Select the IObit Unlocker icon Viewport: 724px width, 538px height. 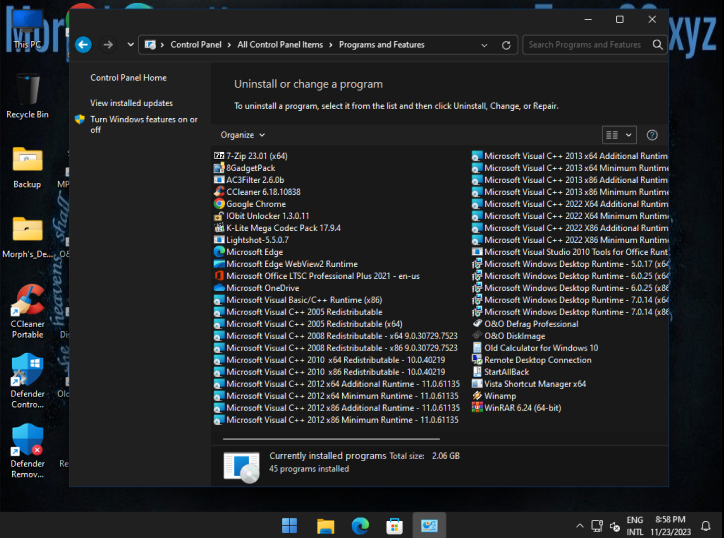tap(219, 216)
